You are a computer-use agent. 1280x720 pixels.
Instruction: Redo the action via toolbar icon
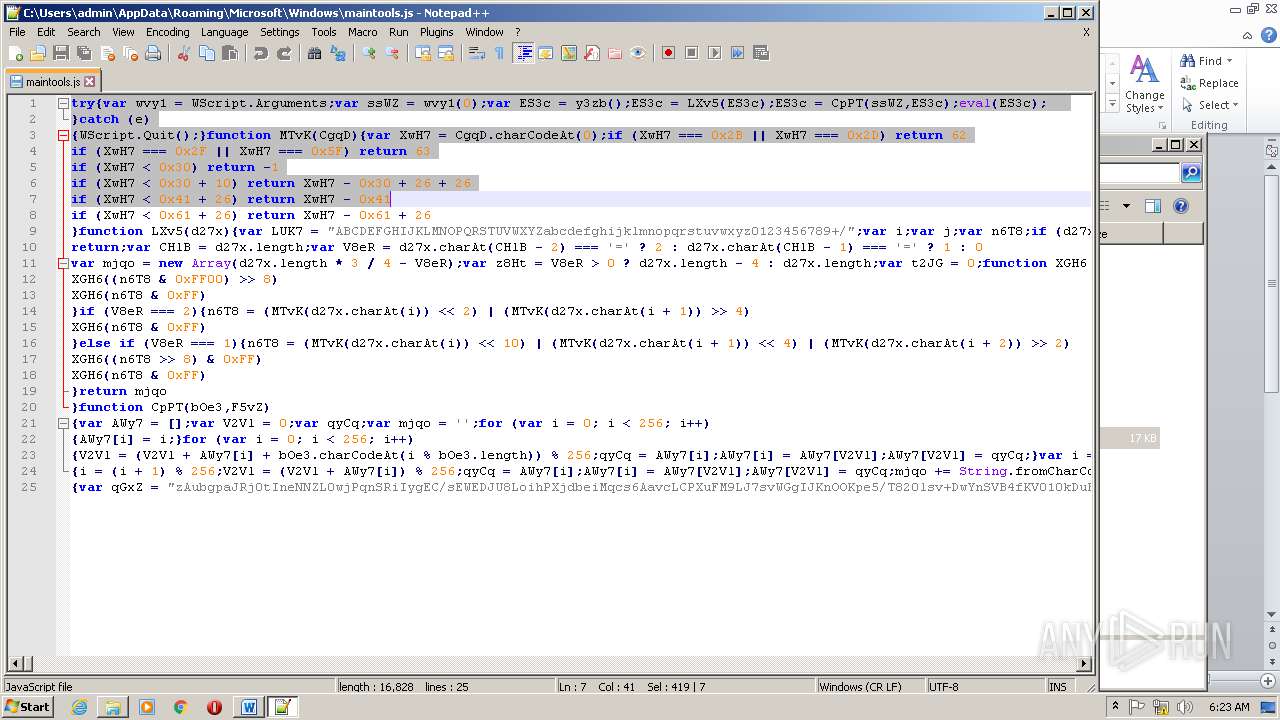[284, 53]
